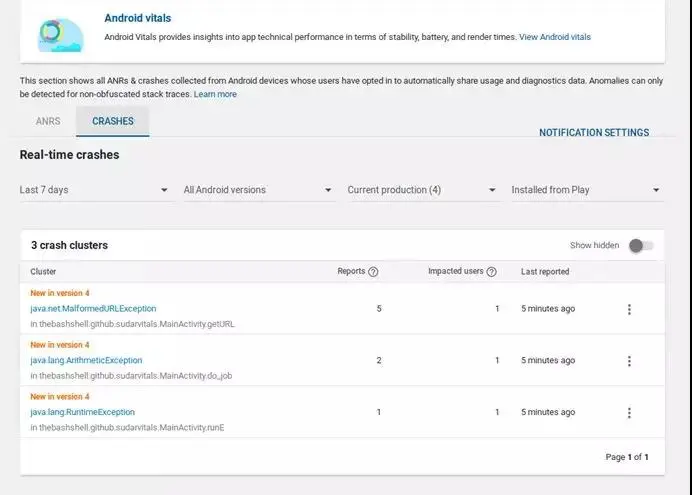Image resolution: width=692 pixels, height=495 pixels.
Task: Open the Last 7 days dropdown
Action: point(95,190)
